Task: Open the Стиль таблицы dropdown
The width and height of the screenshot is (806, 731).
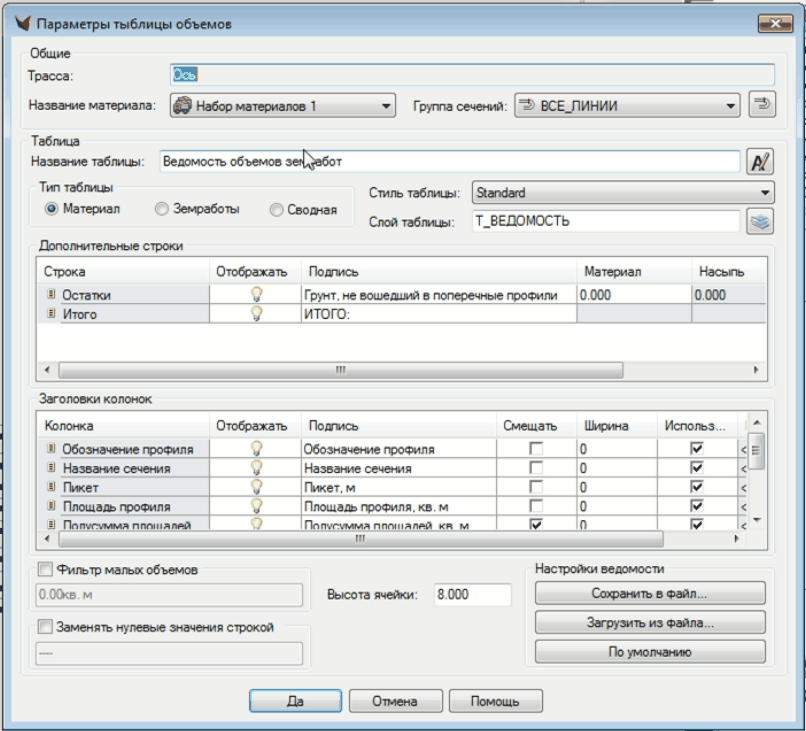Action: coord(623,192)
